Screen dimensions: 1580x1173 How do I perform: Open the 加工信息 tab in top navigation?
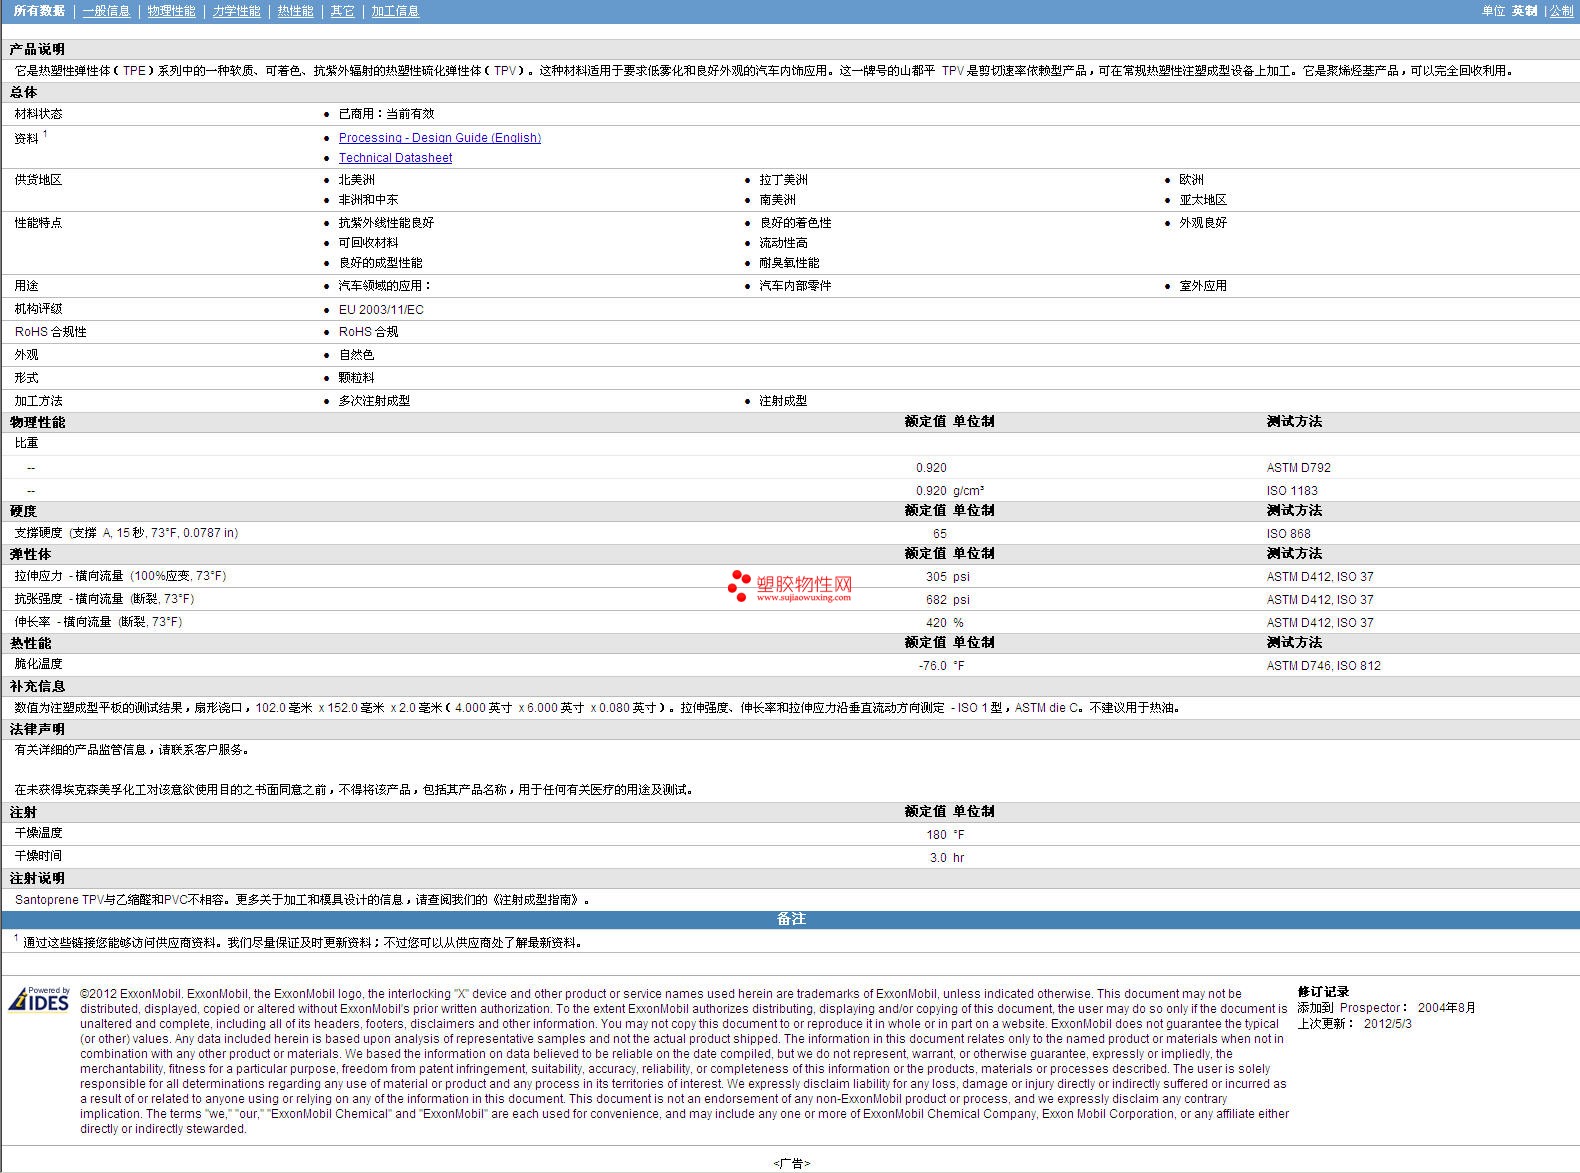395,11
